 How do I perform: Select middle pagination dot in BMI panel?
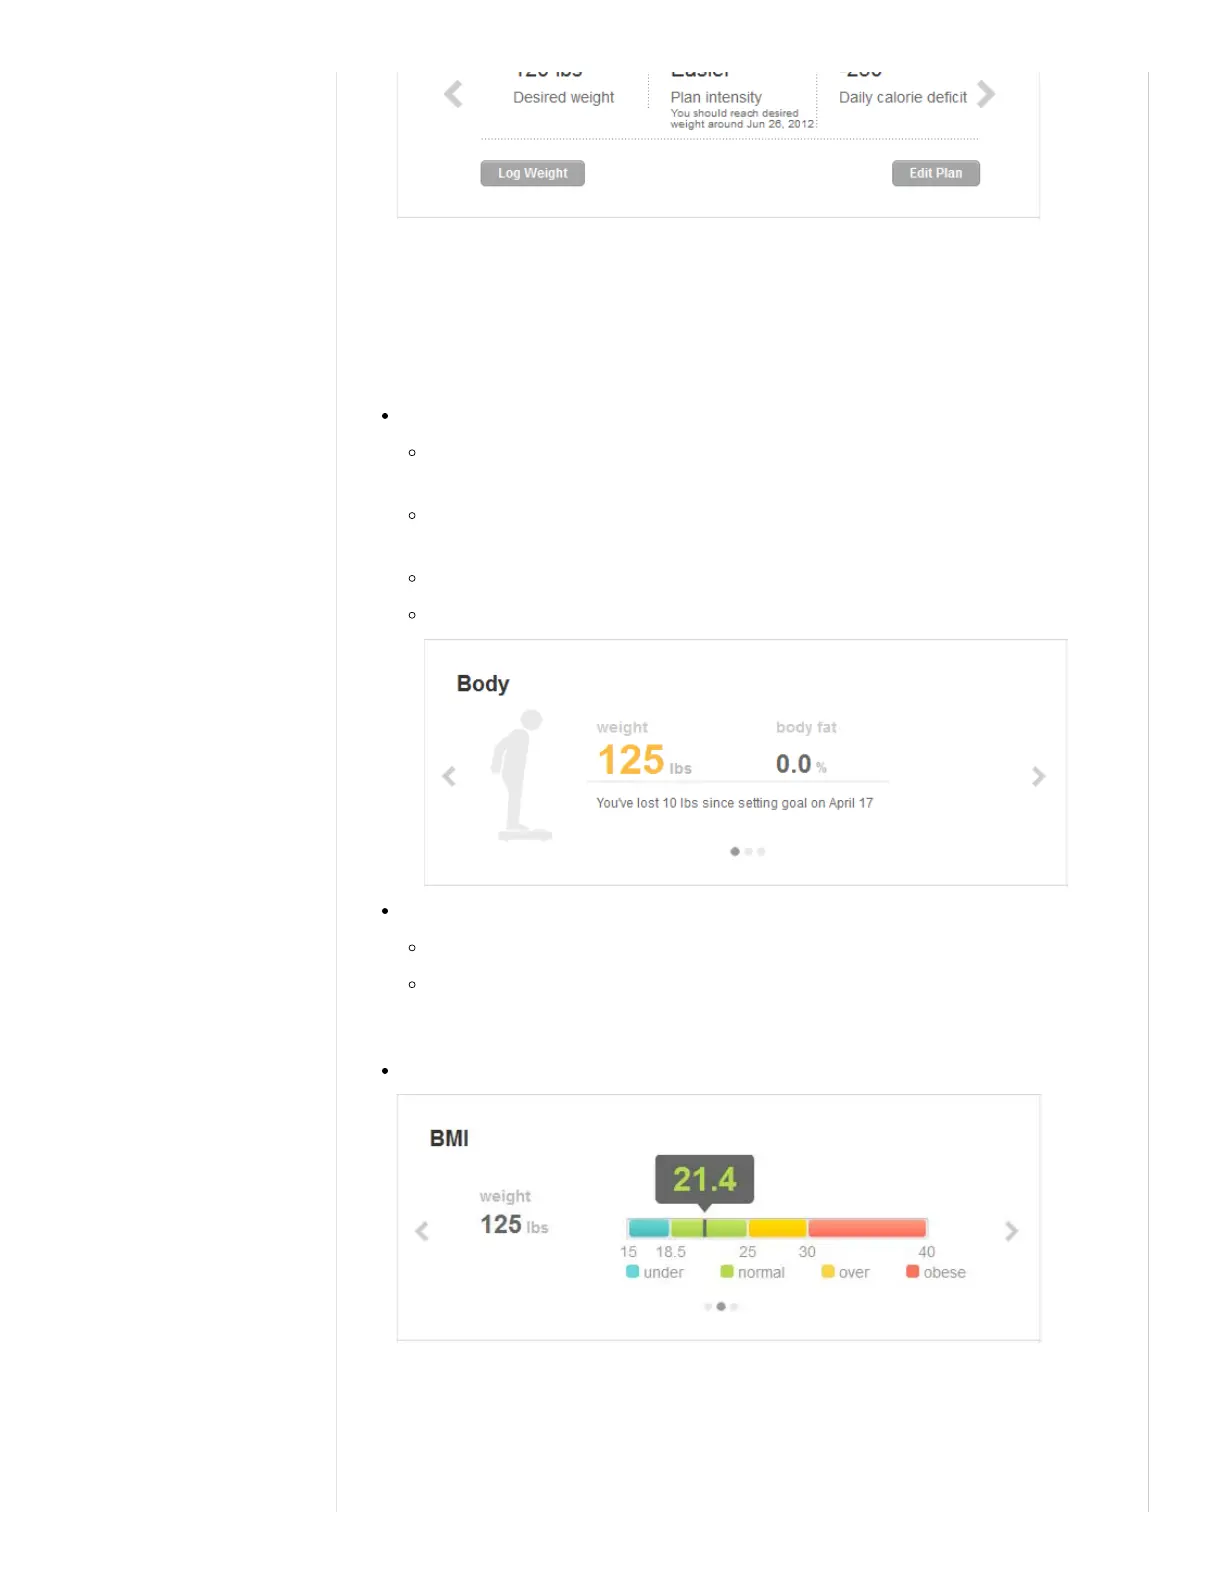[x=721, y=1307]
